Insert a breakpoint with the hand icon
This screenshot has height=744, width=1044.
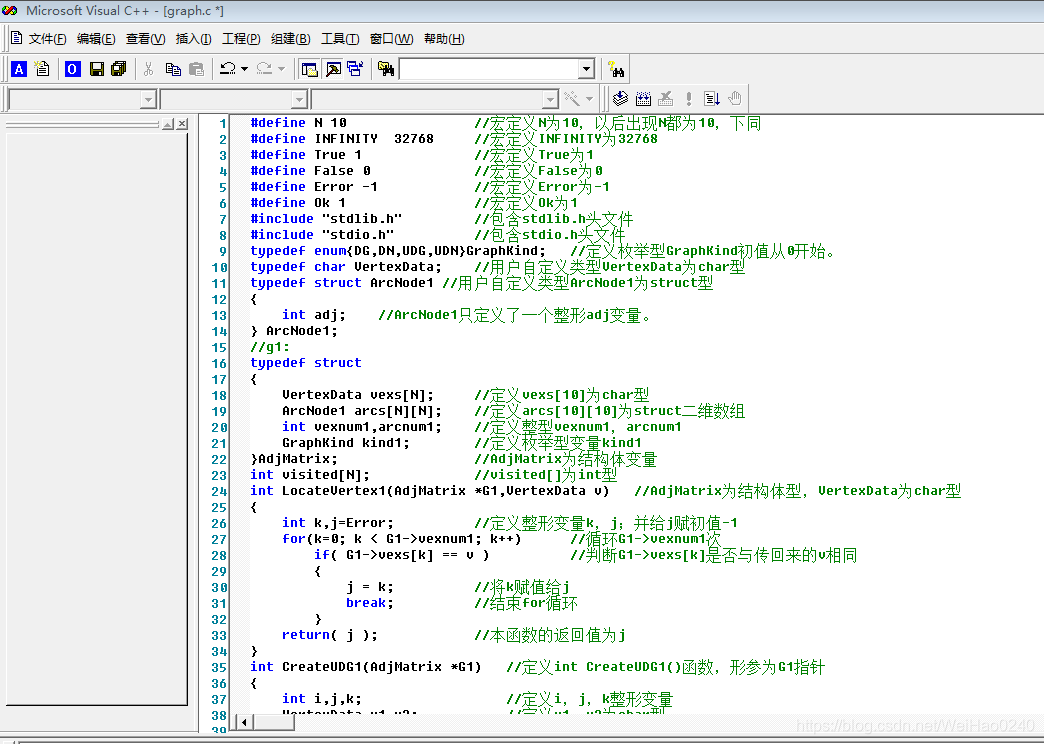(734, 99)
